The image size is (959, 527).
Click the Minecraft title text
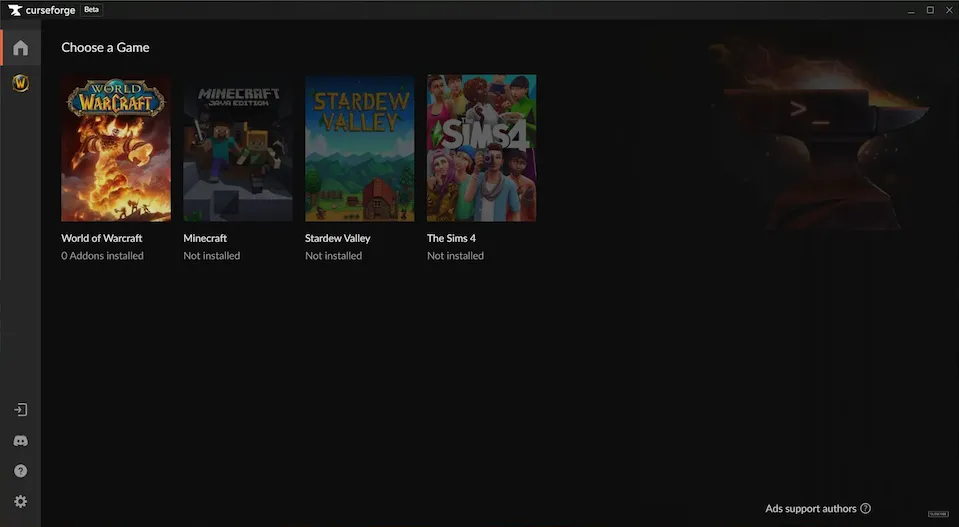click(x=205, y=238)
